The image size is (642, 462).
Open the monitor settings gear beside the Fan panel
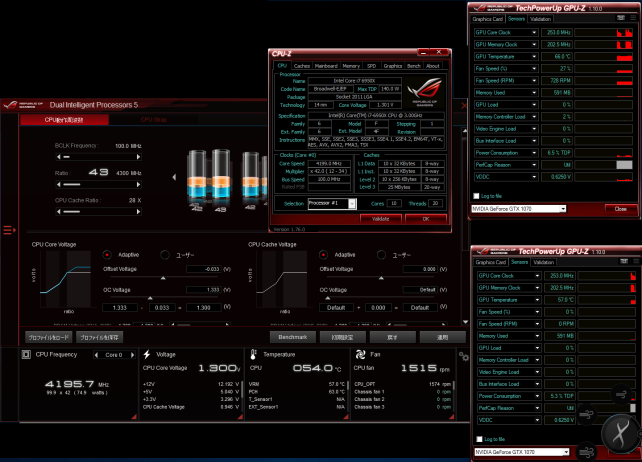pyautogui.click(x=463, y=356)
